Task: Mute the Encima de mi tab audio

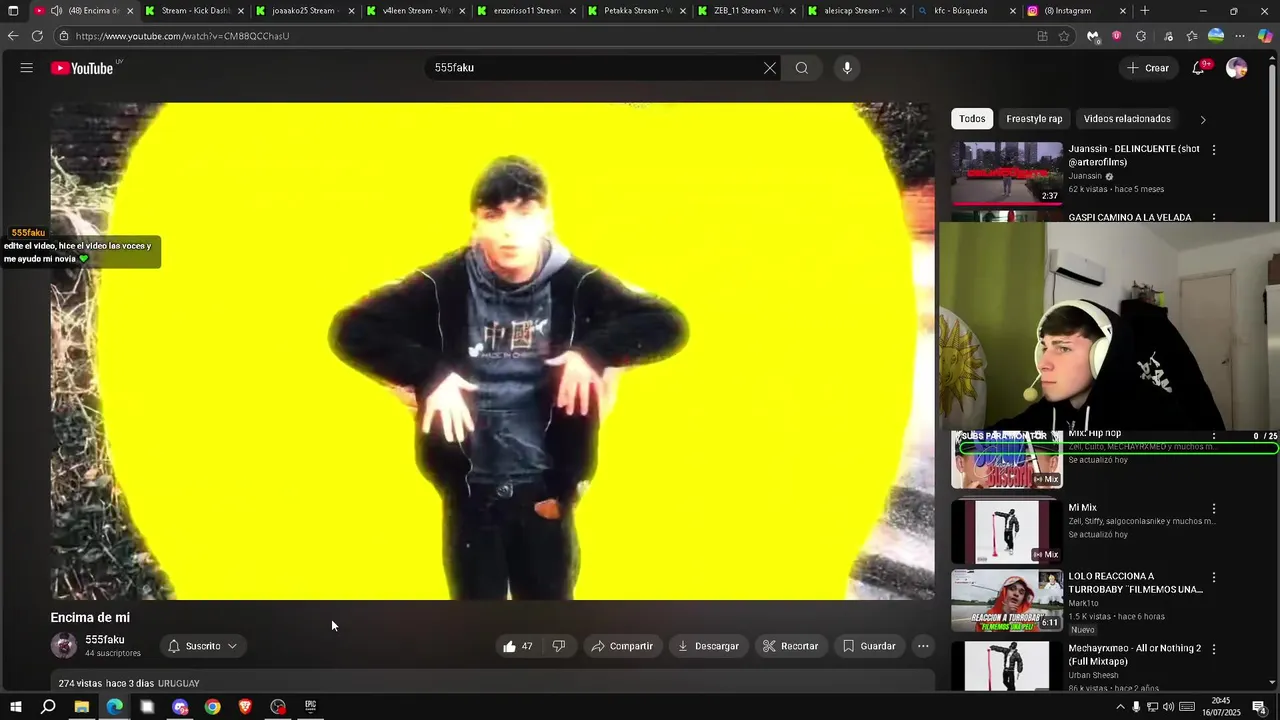Action: click(57, 11)
